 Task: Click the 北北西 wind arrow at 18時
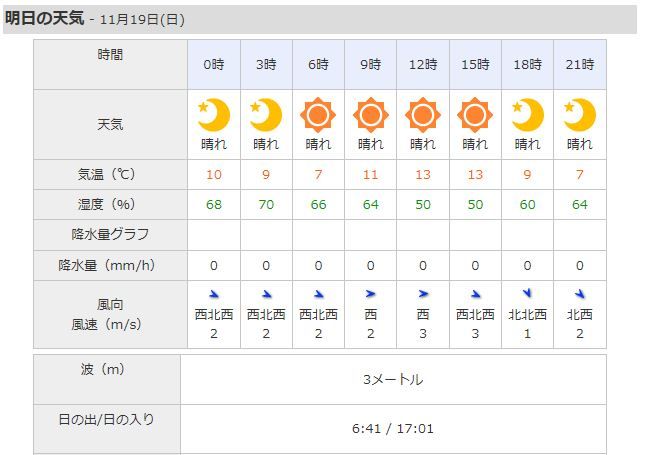[x=527, y=293]
